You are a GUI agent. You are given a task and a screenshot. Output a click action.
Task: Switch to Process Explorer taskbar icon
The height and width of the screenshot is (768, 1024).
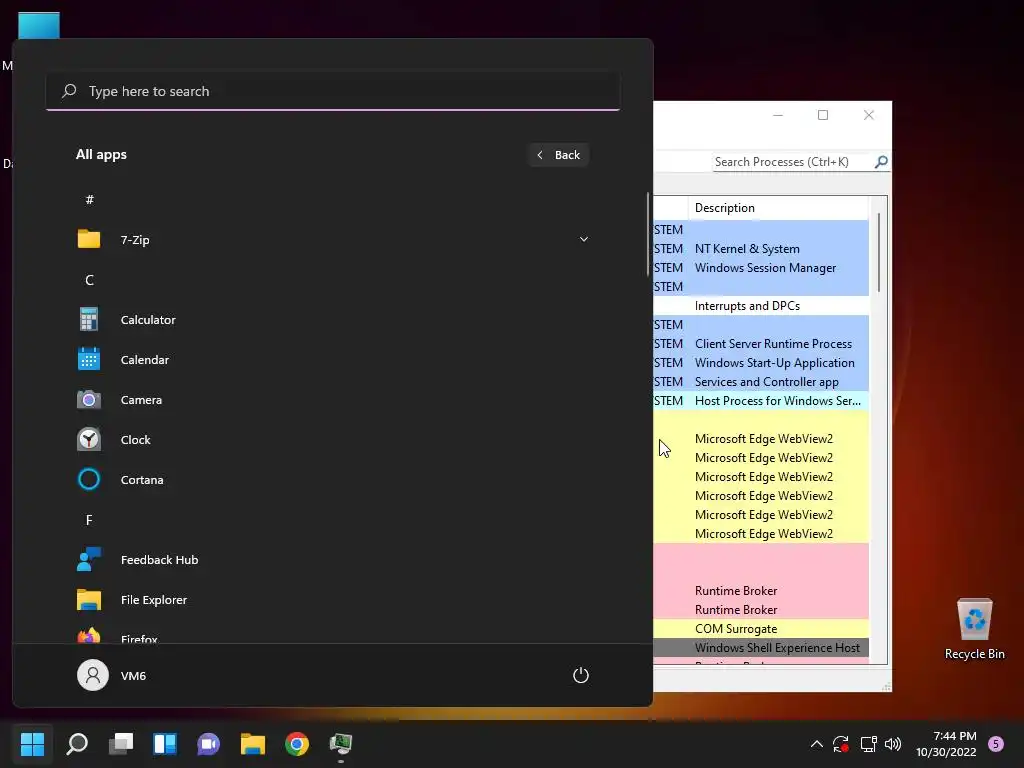tap(340, 743)
